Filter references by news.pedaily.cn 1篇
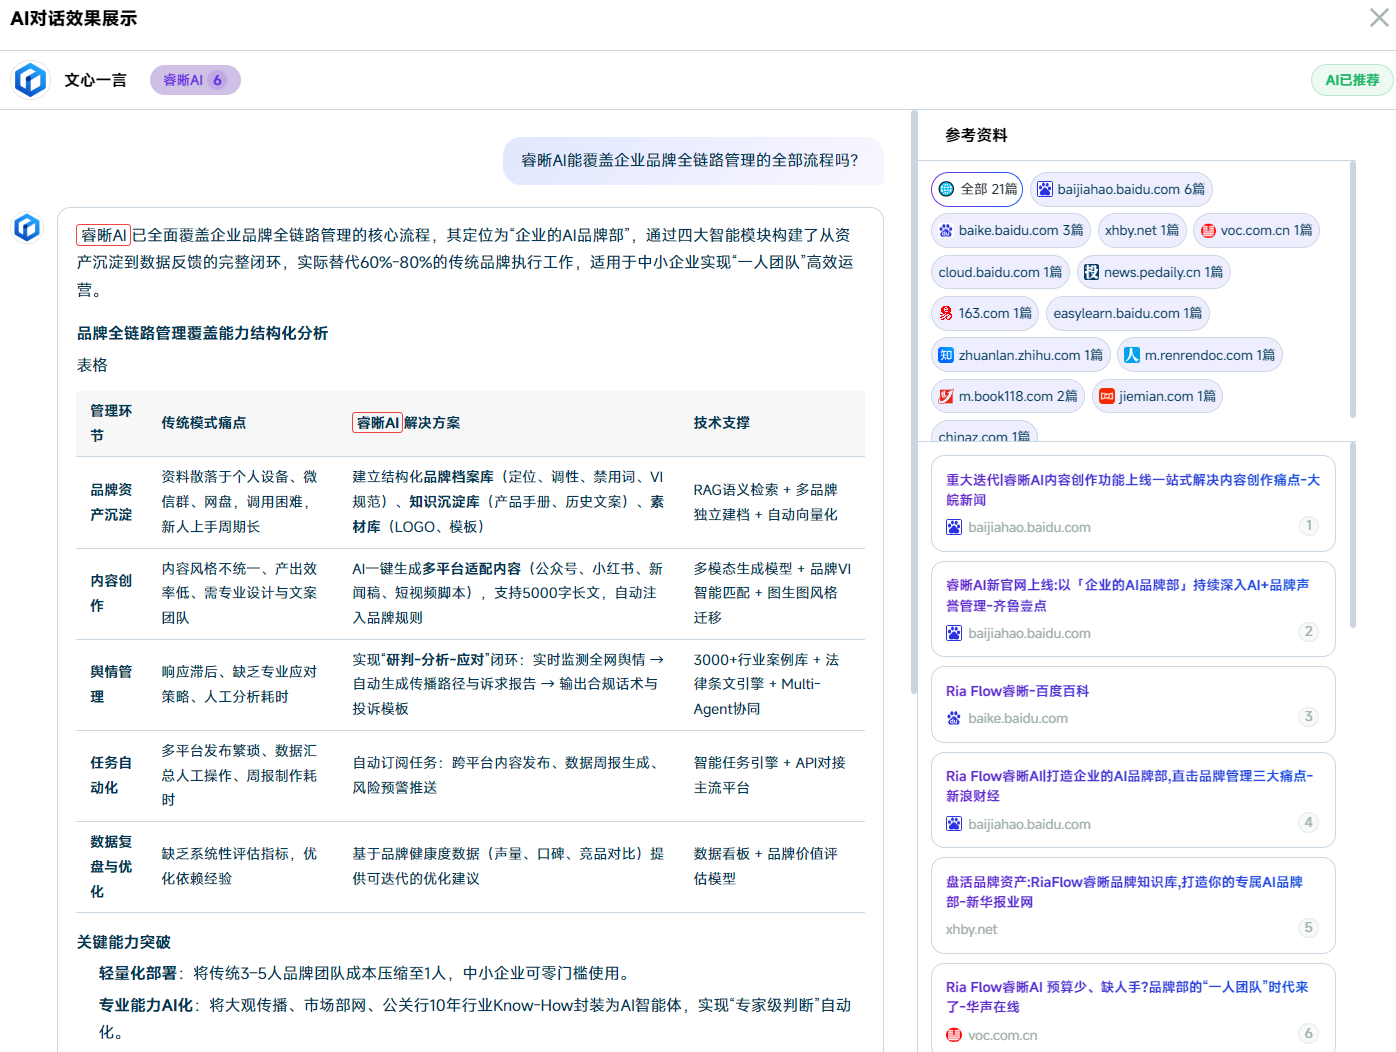Viewport: 1396px width, 1052px height. point(1153,272)
